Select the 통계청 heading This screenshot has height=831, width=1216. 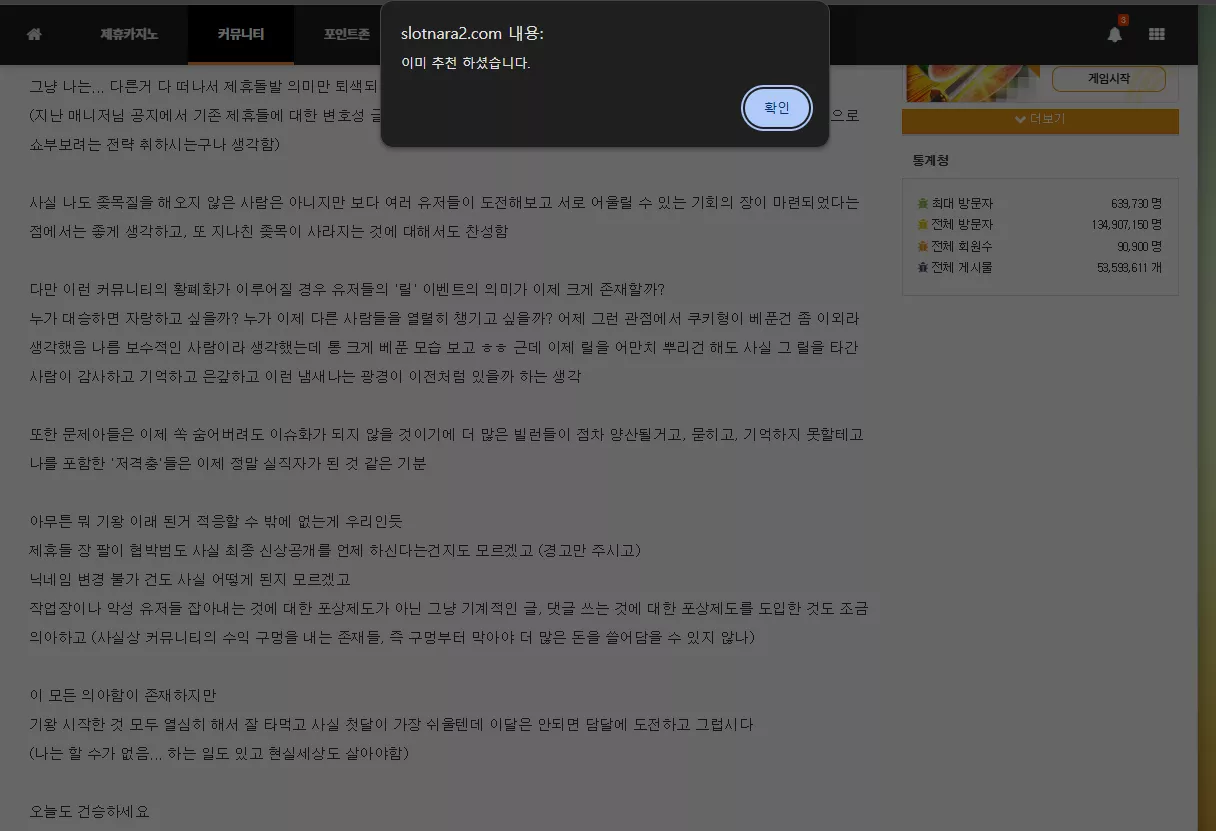click(x=931, y=160)
